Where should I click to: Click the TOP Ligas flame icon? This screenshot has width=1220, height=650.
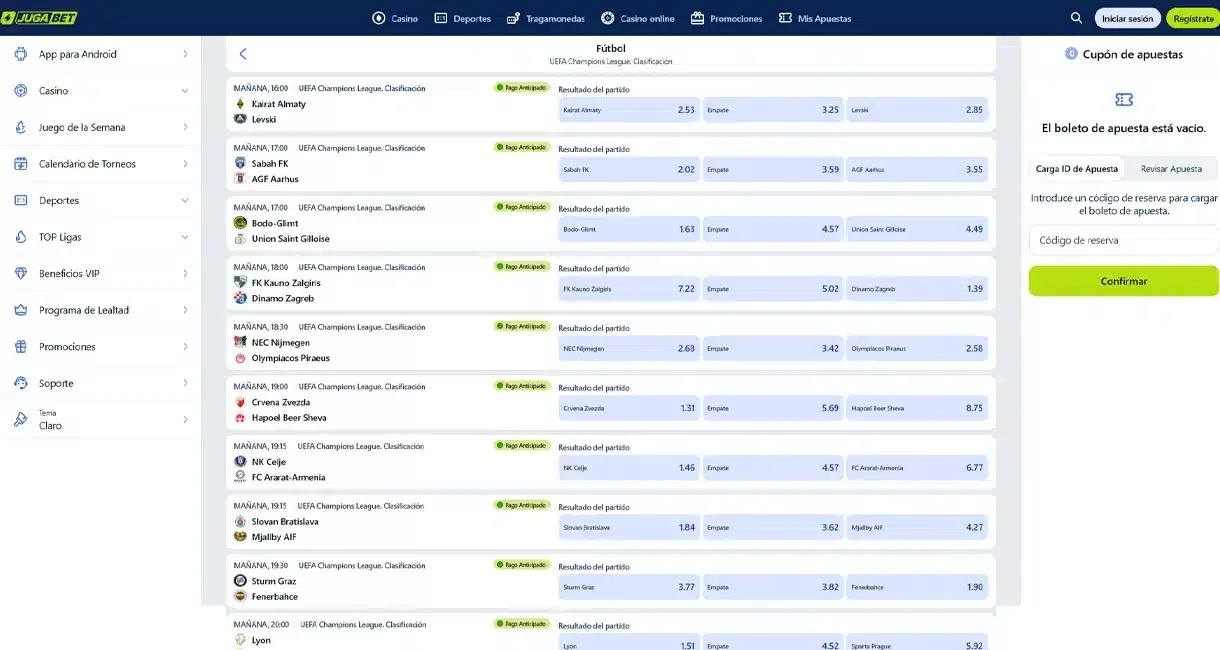(x=20, y=237)
